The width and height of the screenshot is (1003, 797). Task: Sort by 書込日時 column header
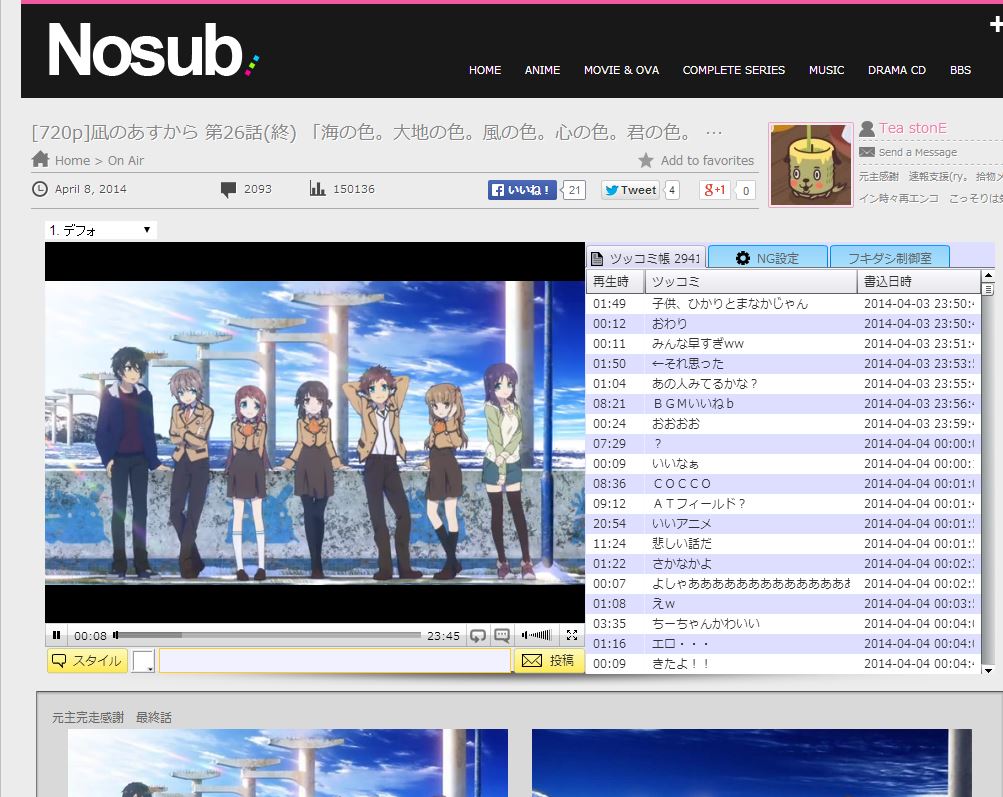[919, 281]
